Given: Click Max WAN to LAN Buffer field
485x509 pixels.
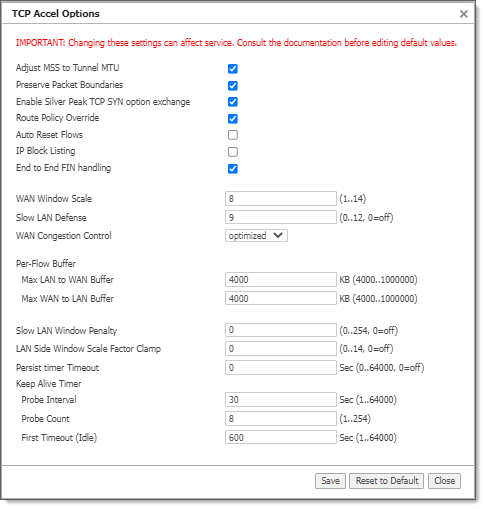Looking at the screenshot, I should click(281, 298).
